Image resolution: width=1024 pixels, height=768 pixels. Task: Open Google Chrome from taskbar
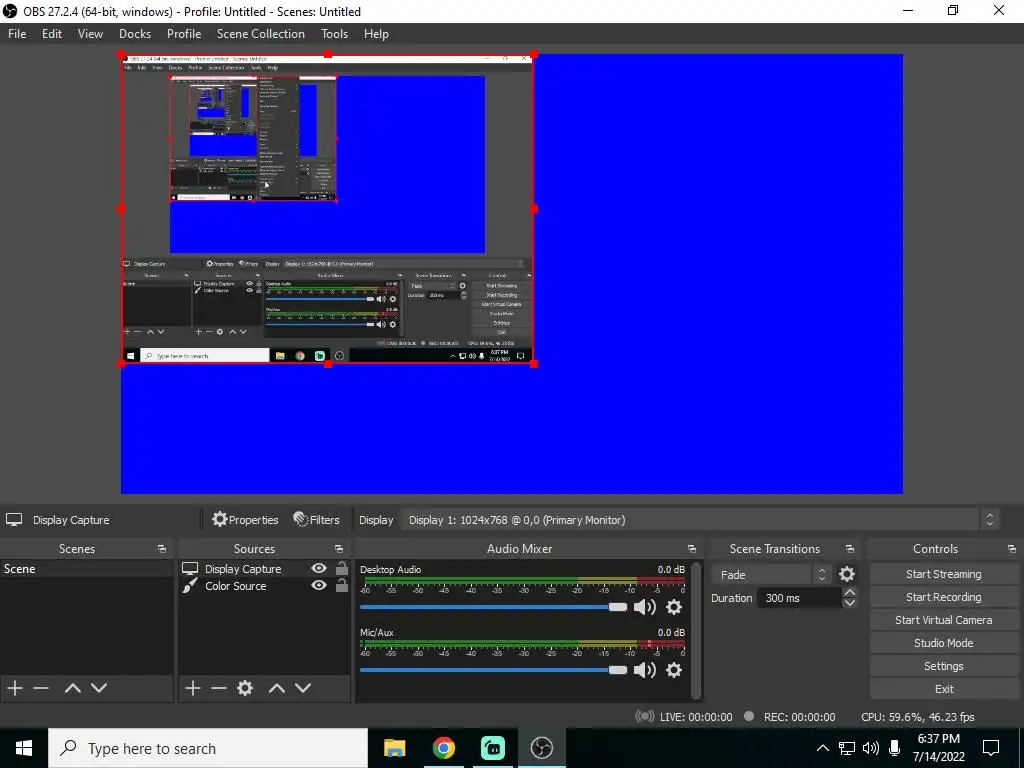[443, 748]
